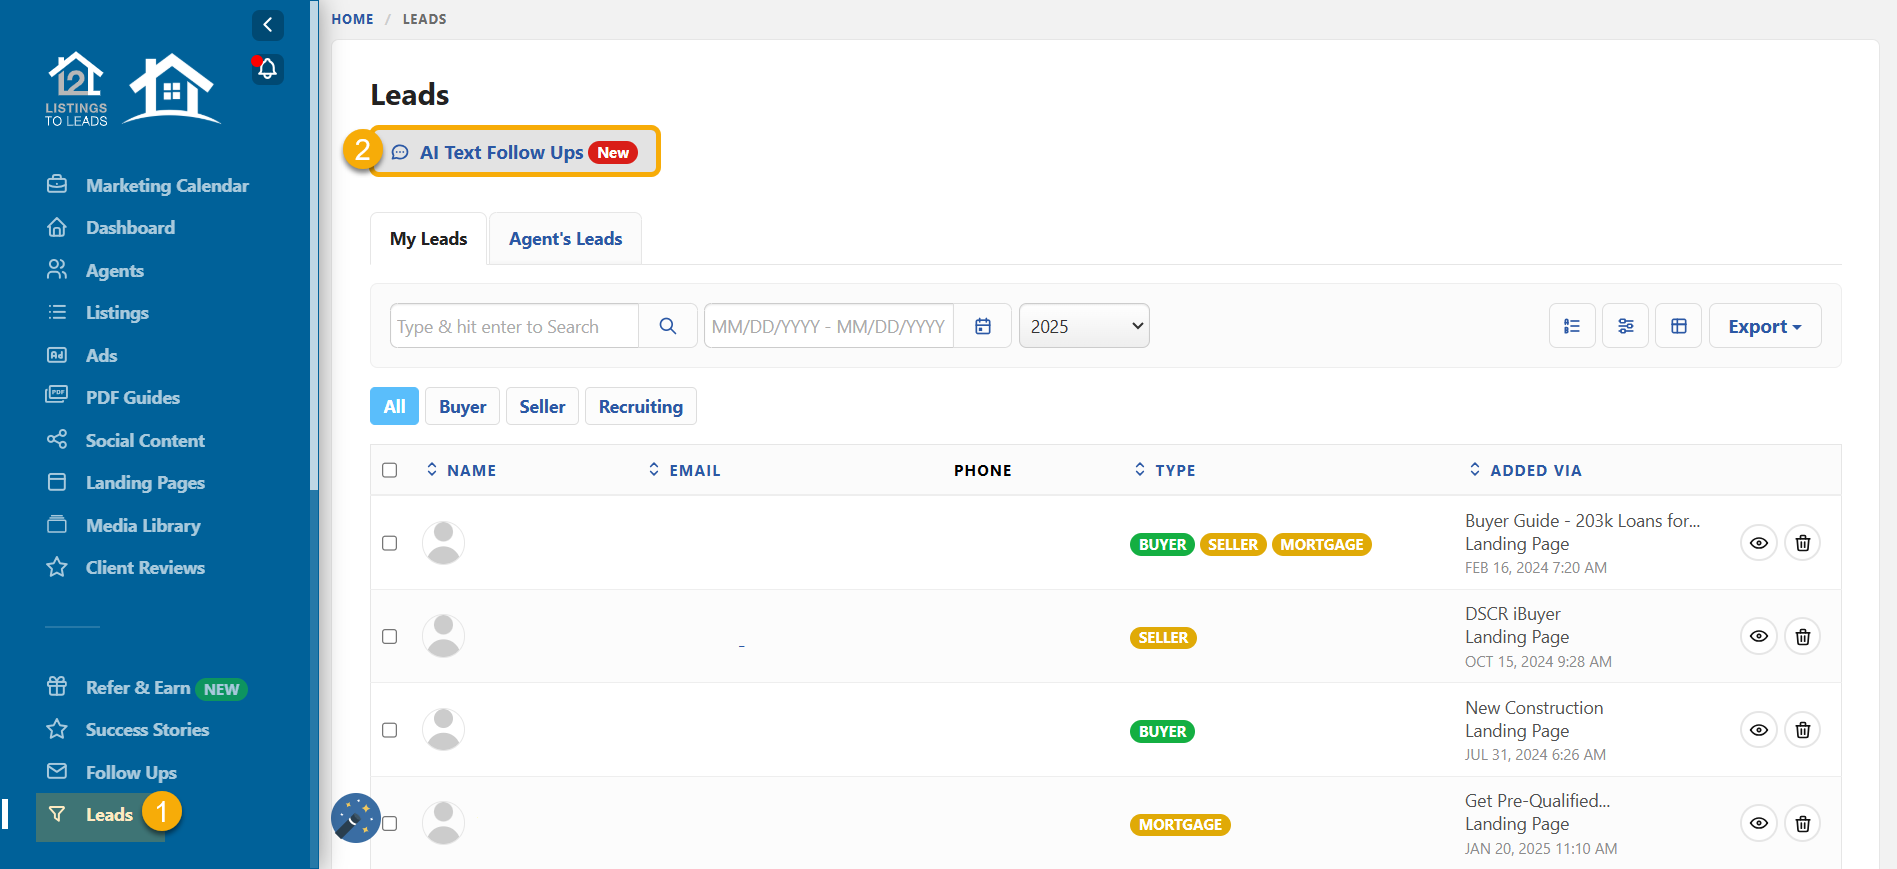Click the notification bell icon
The image size is (1897, 869).
[267, 69]
